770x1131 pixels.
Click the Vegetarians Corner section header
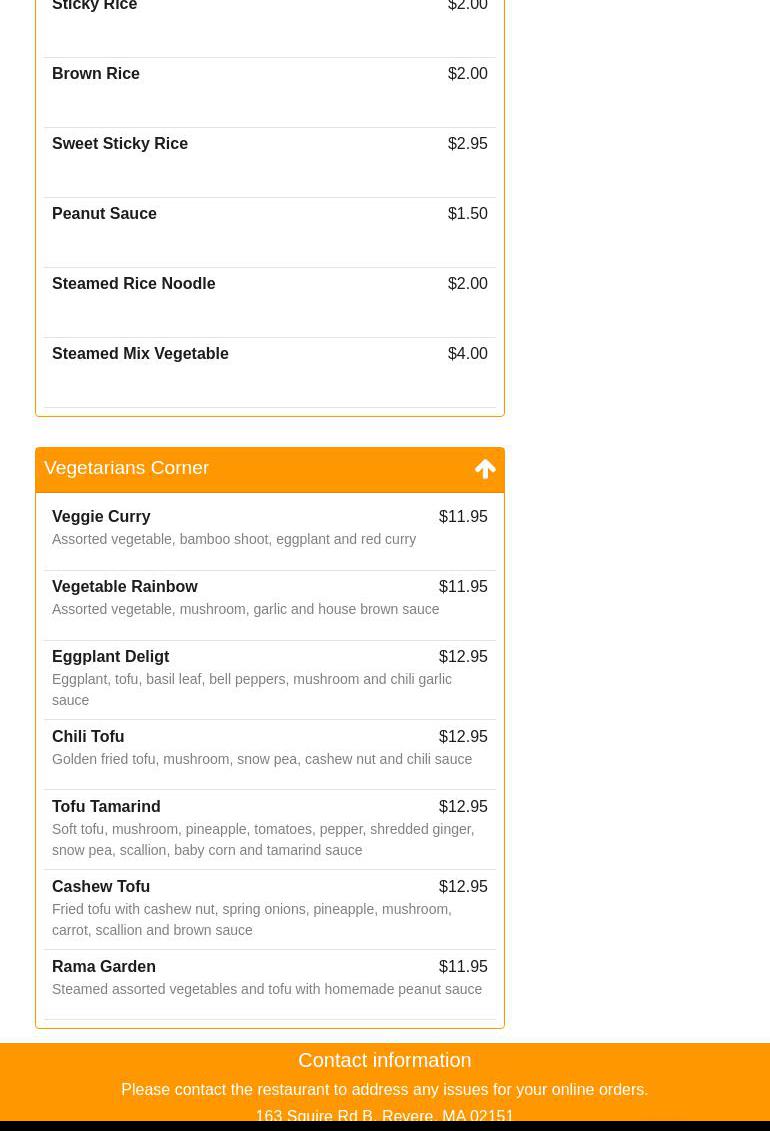[x=127, y=468]
